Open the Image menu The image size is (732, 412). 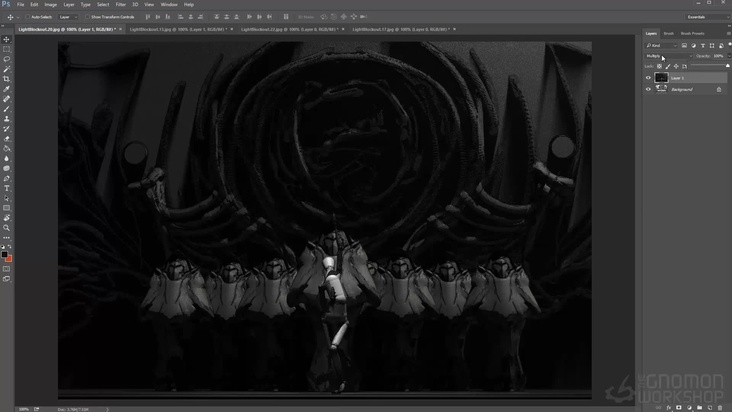(50, 5)
